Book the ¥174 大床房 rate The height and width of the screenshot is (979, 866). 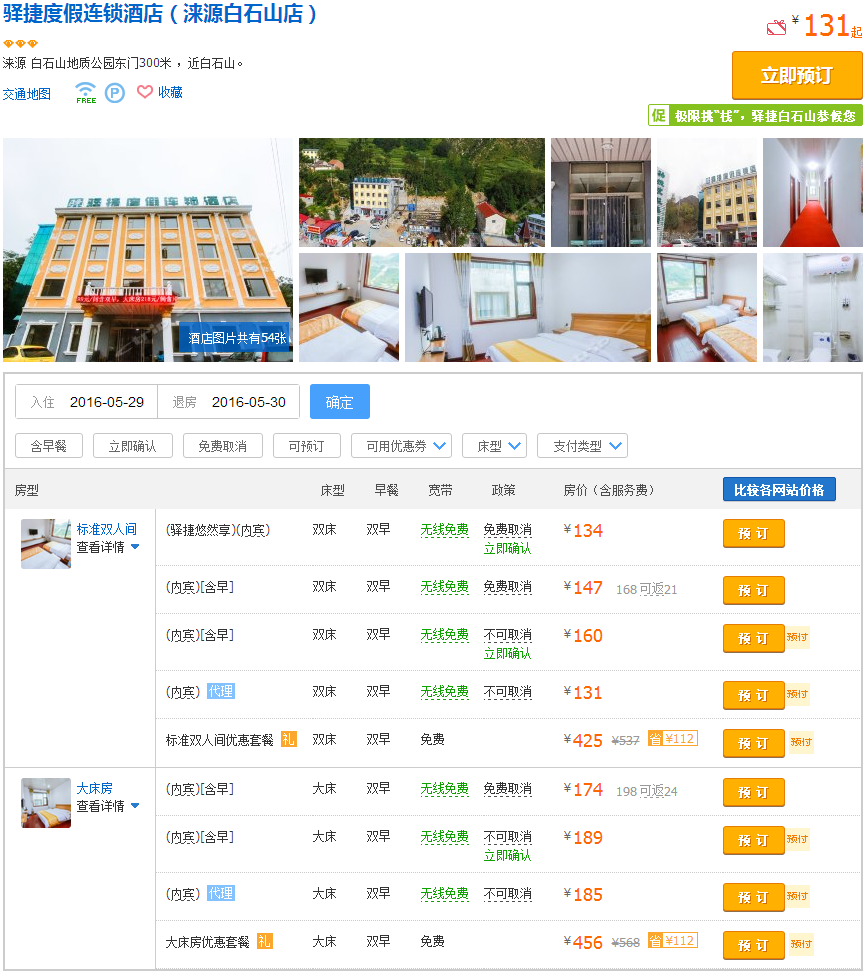click(x=753, y=792)
